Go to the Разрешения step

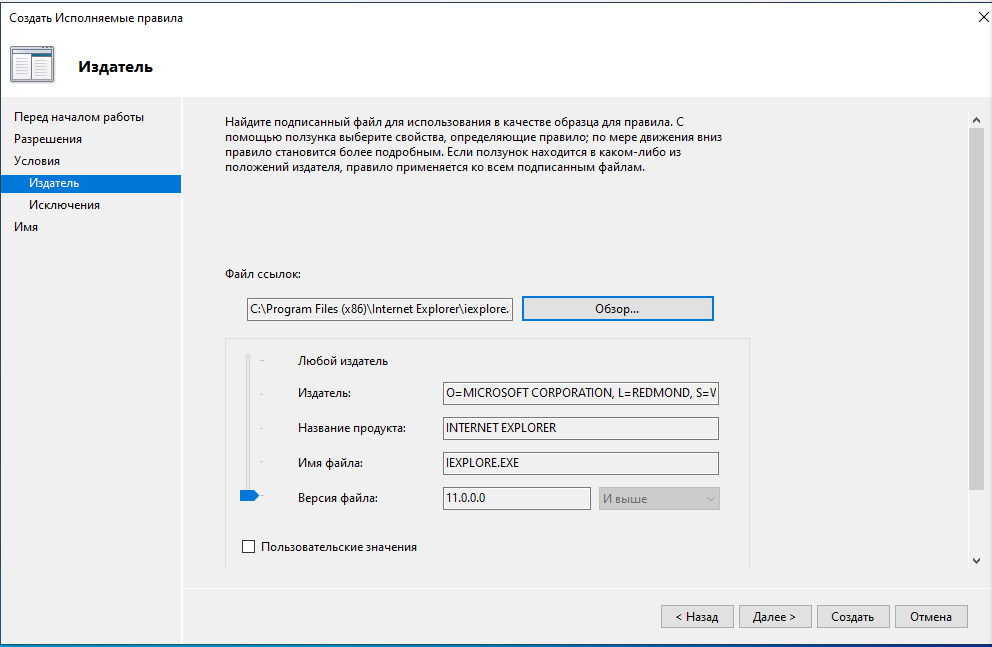[48, 139]
